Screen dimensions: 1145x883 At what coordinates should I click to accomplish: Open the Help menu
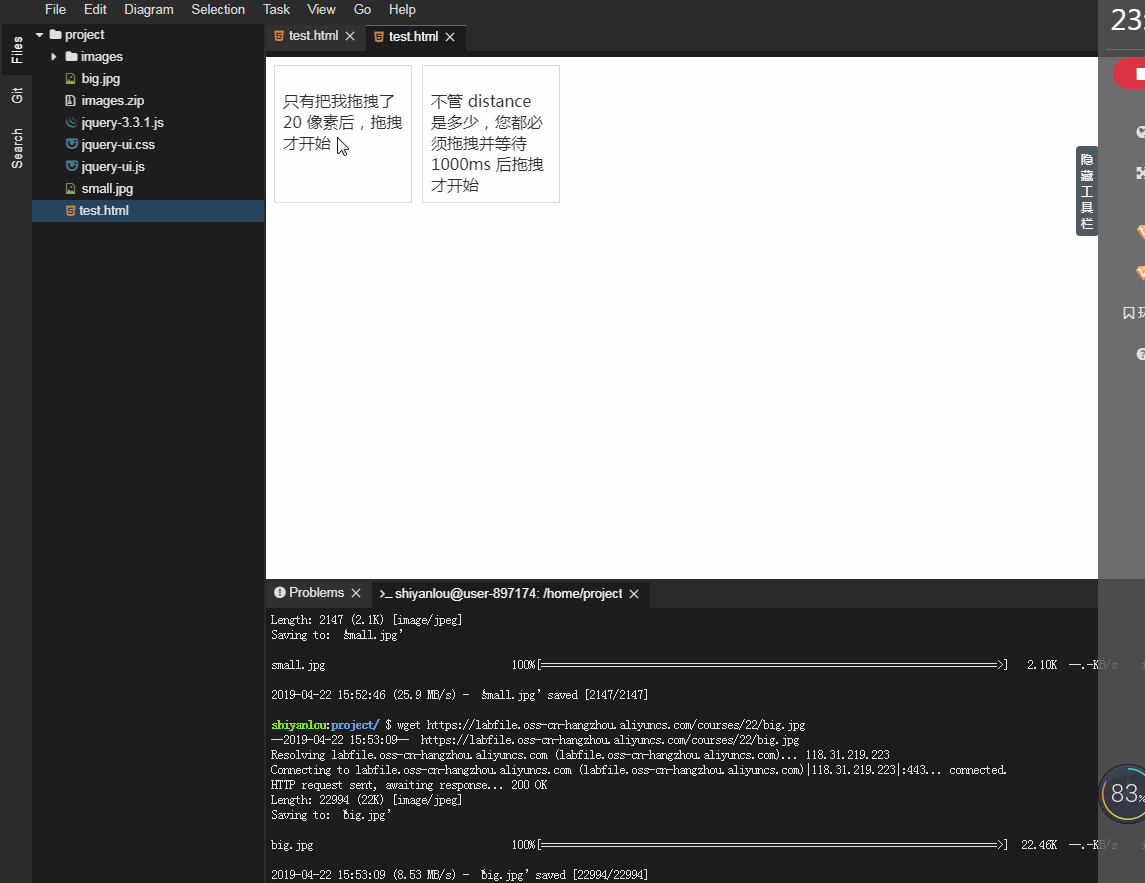(x=402, y=9)
